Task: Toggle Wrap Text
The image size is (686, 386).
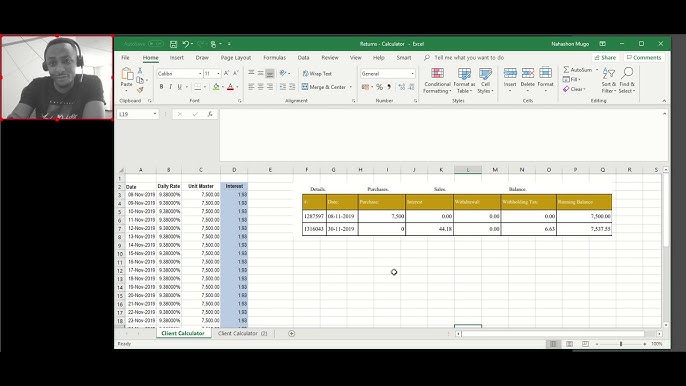Action: (x=317, y=74)
